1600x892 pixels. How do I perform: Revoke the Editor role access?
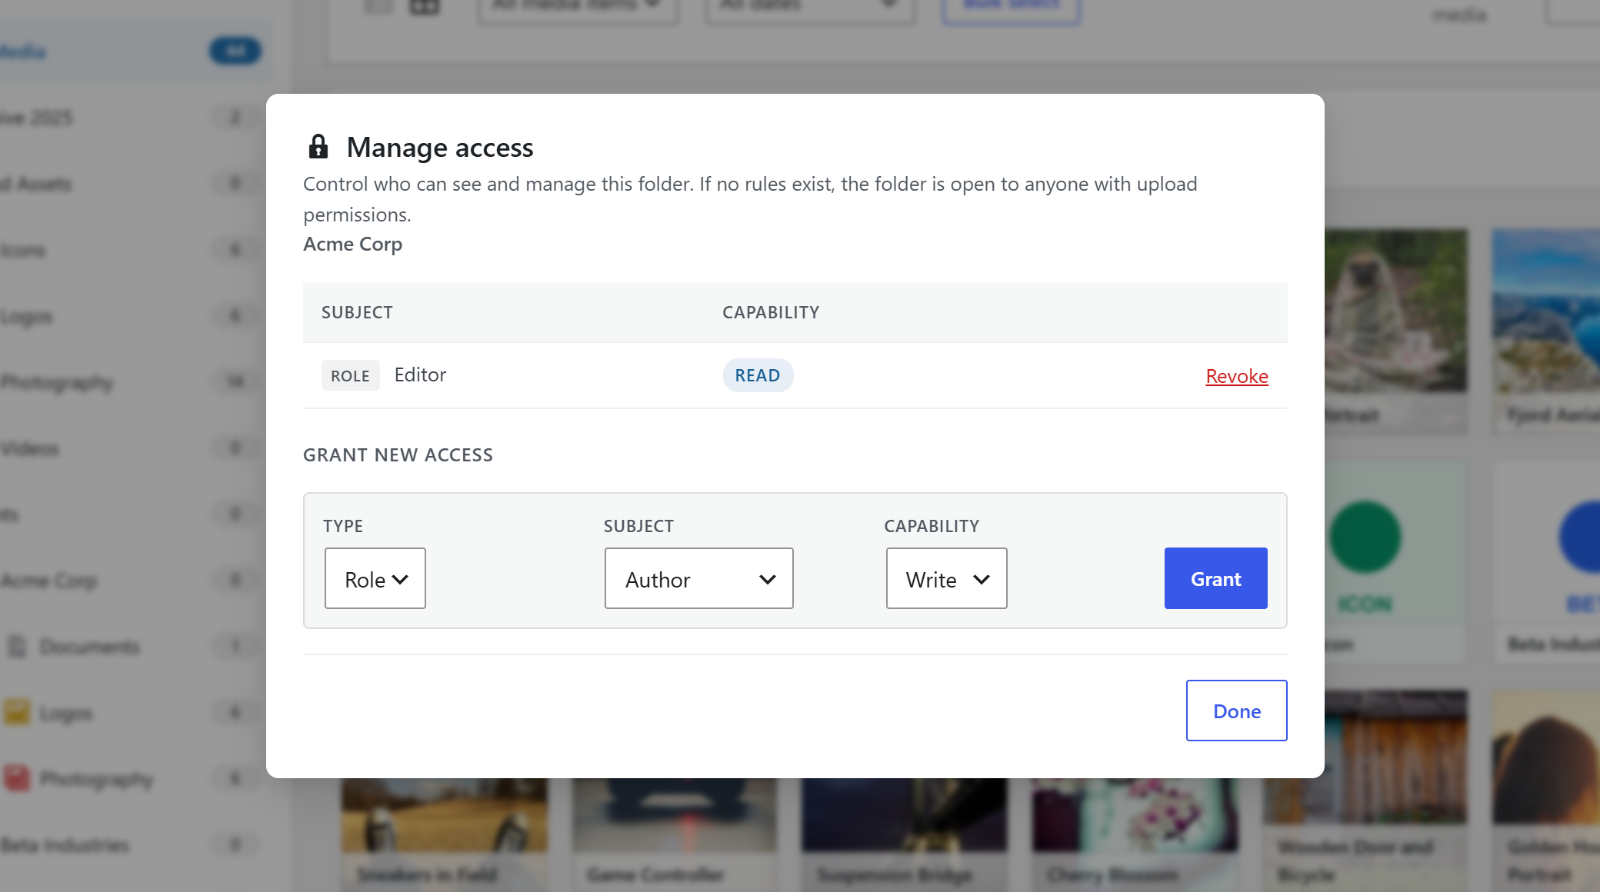click(1236, 376)
